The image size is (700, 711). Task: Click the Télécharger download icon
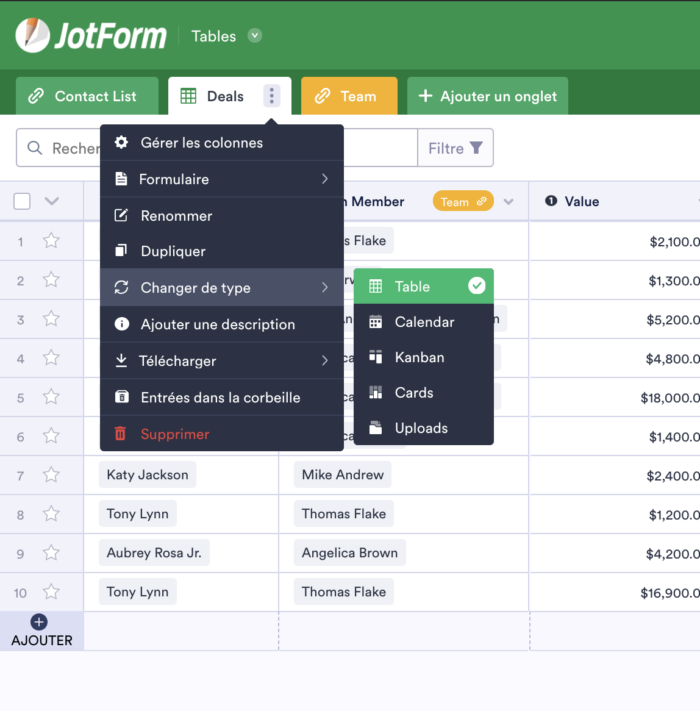click(121, 360)
